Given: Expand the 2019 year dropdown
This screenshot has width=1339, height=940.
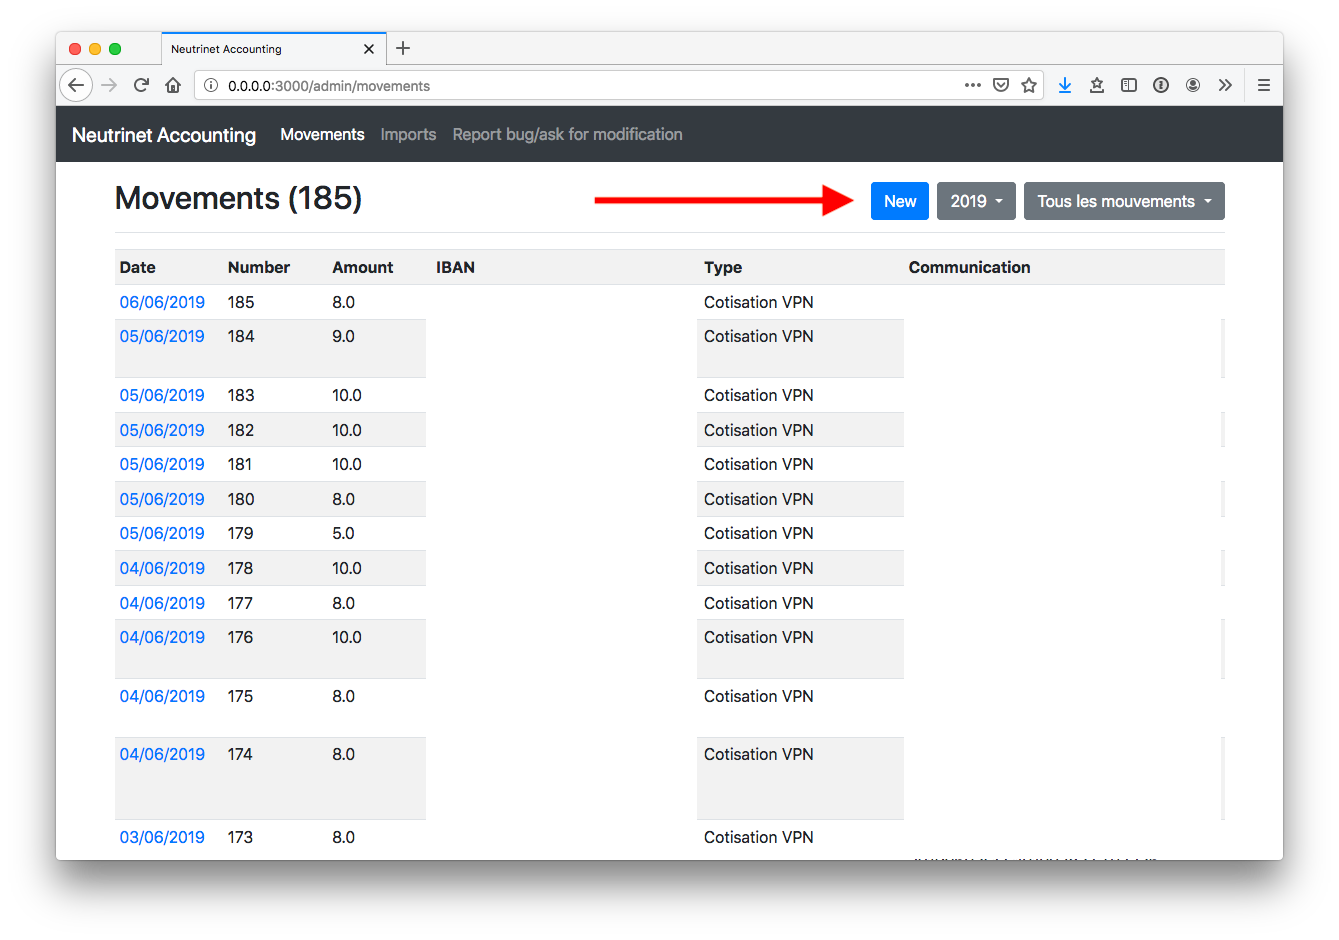Looking at the screenshot, I should 976,201.
